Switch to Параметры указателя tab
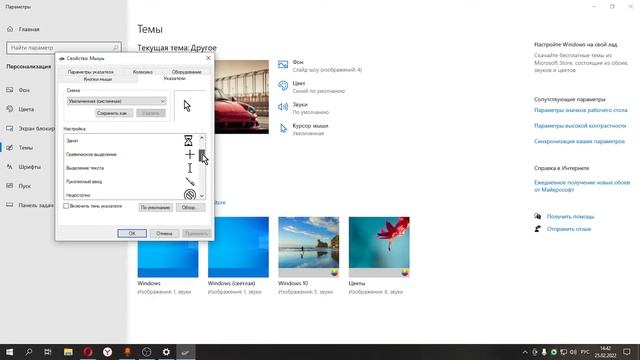The height and width of the screenshot is (360, 640). 91,72
